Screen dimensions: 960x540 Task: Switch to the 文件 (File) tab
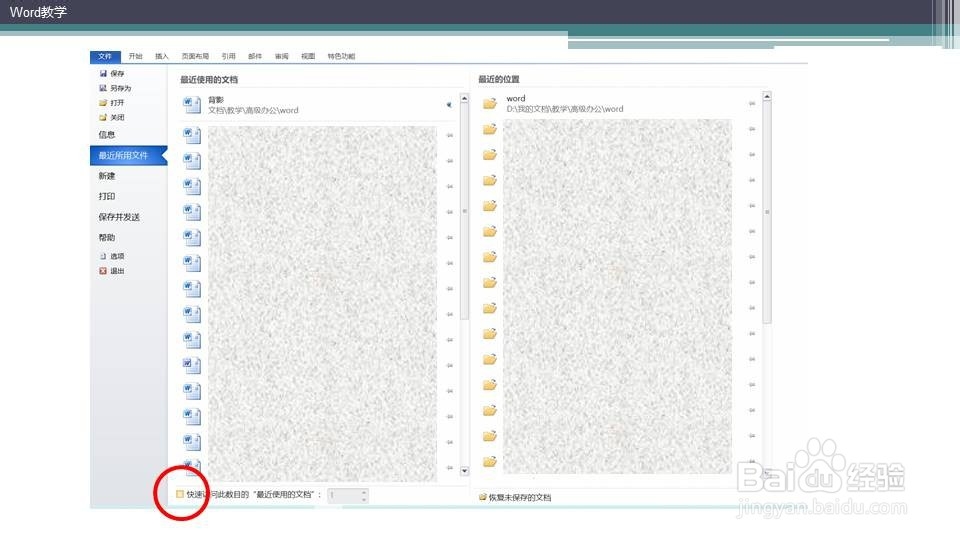105,56
